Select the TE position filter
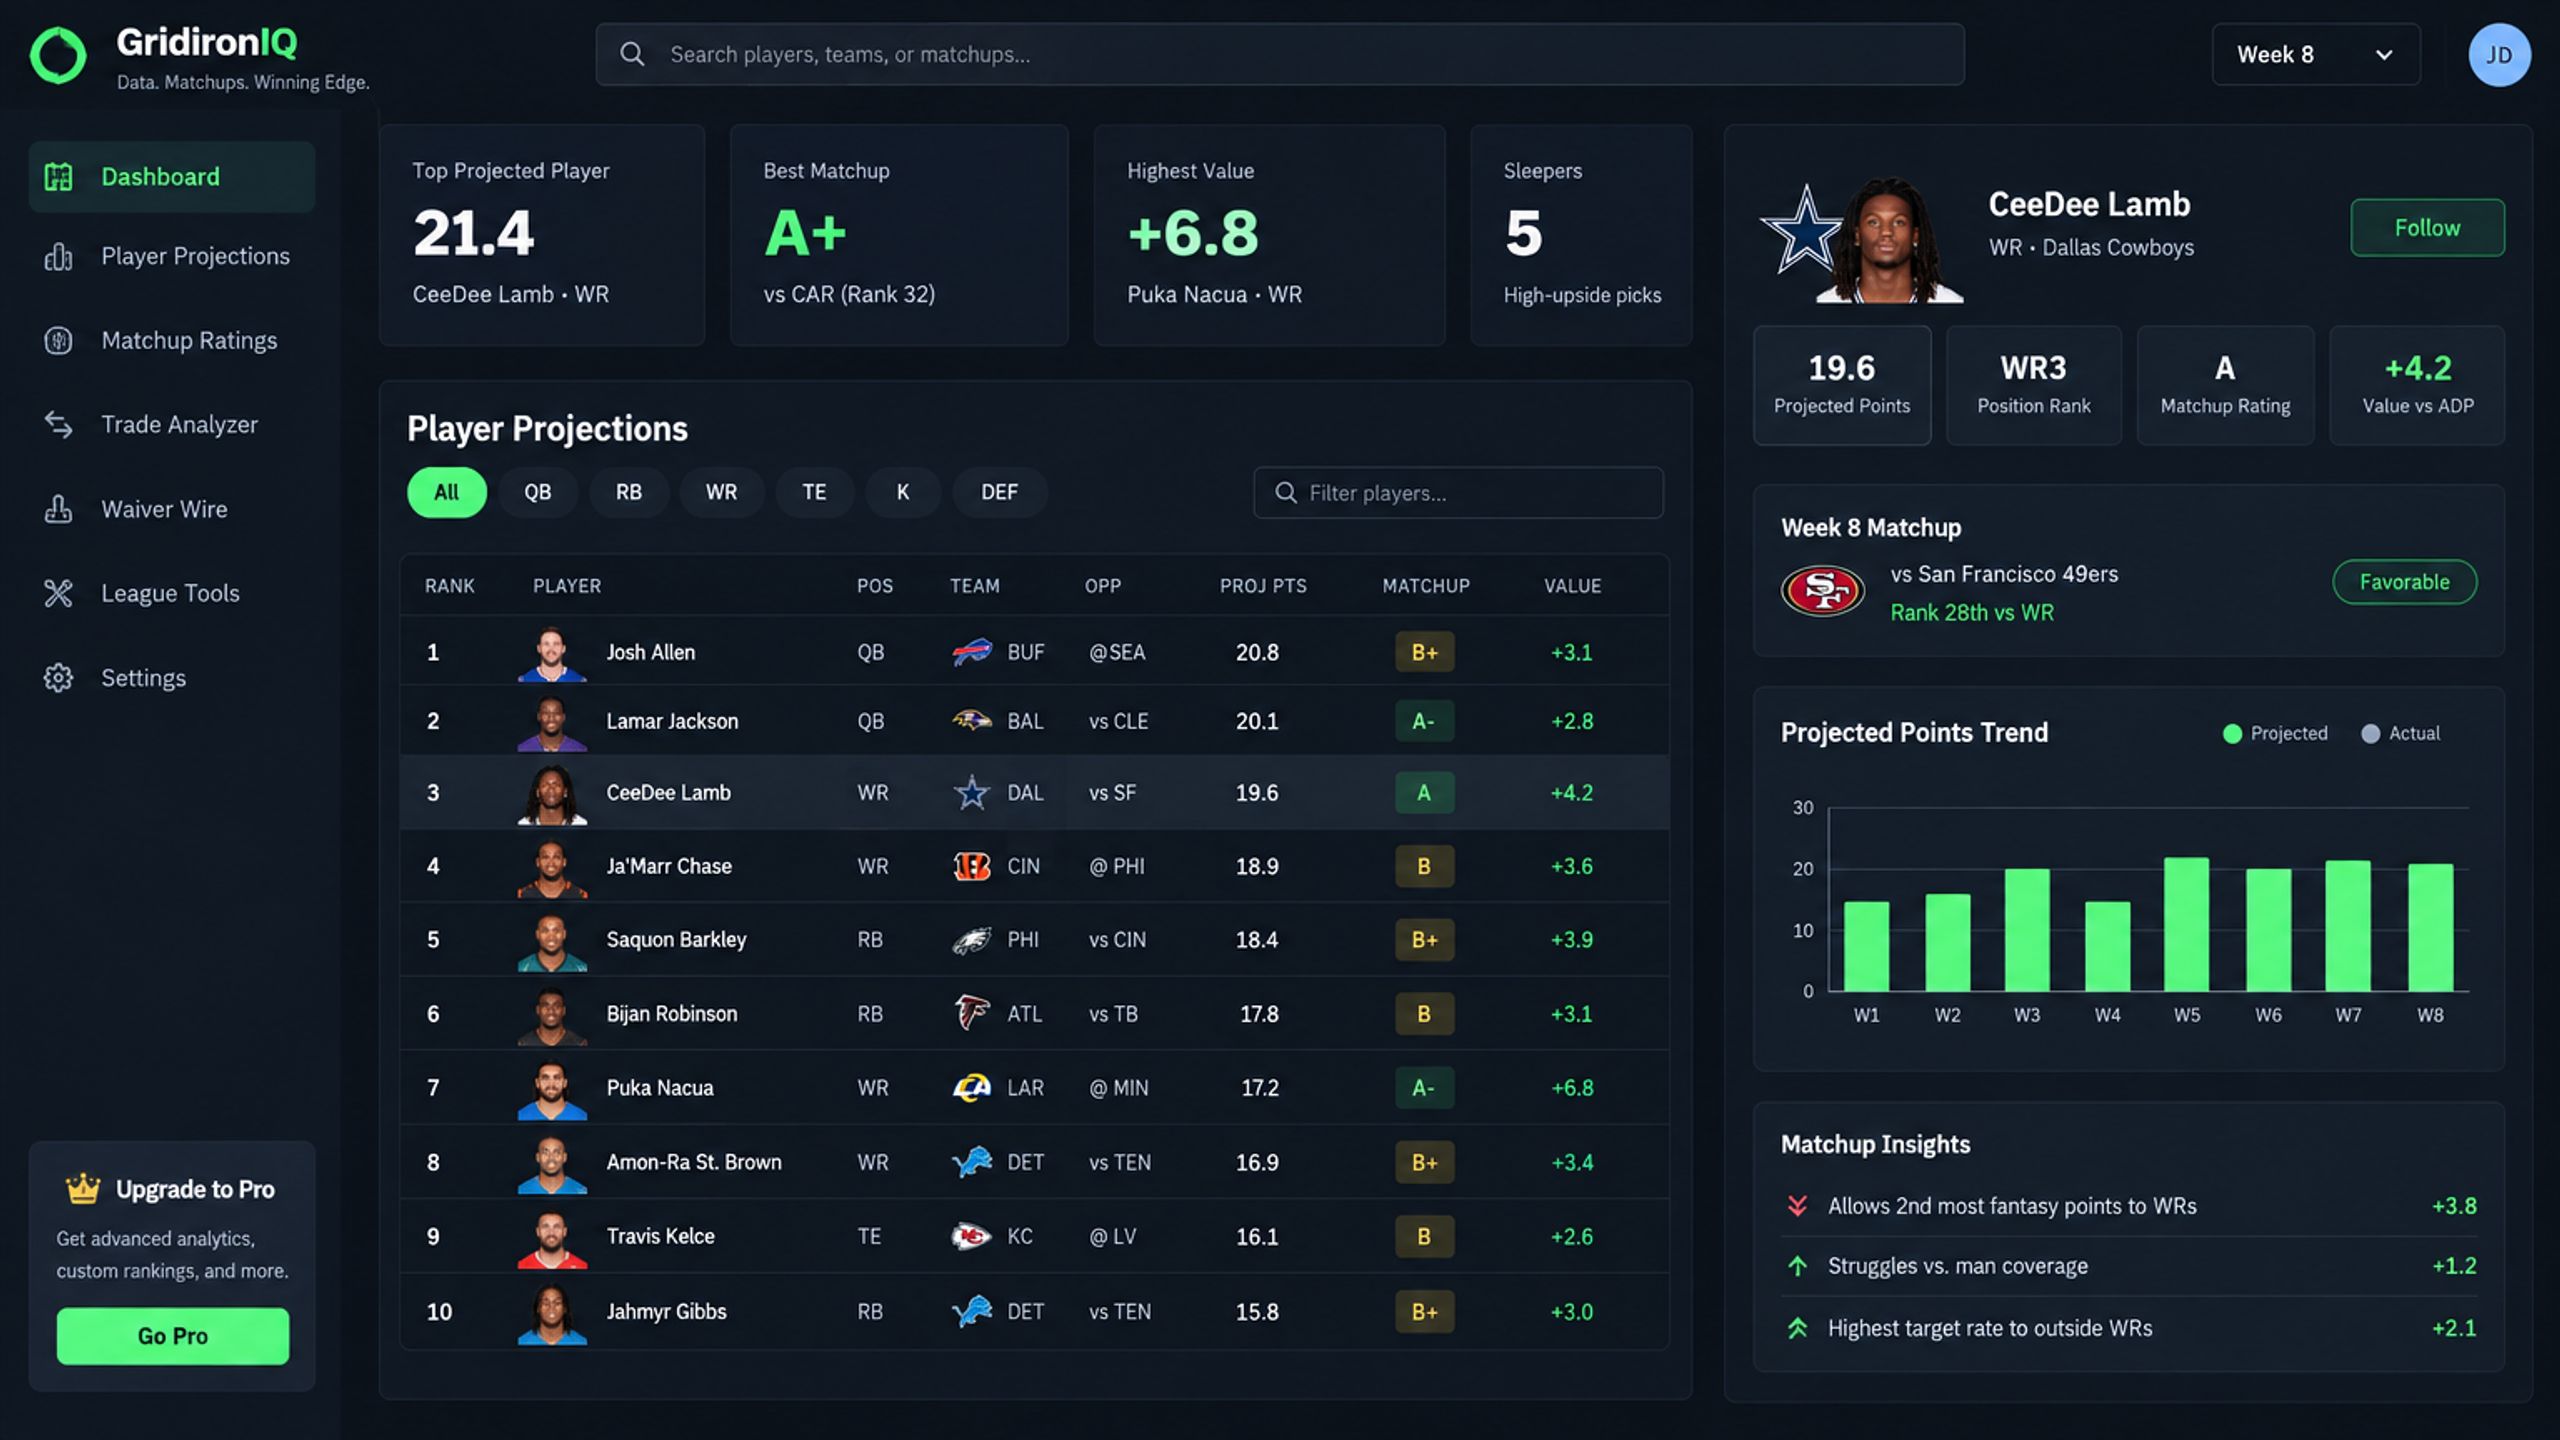Screen dimensions: 2560x1440 (x=814, y=492)
